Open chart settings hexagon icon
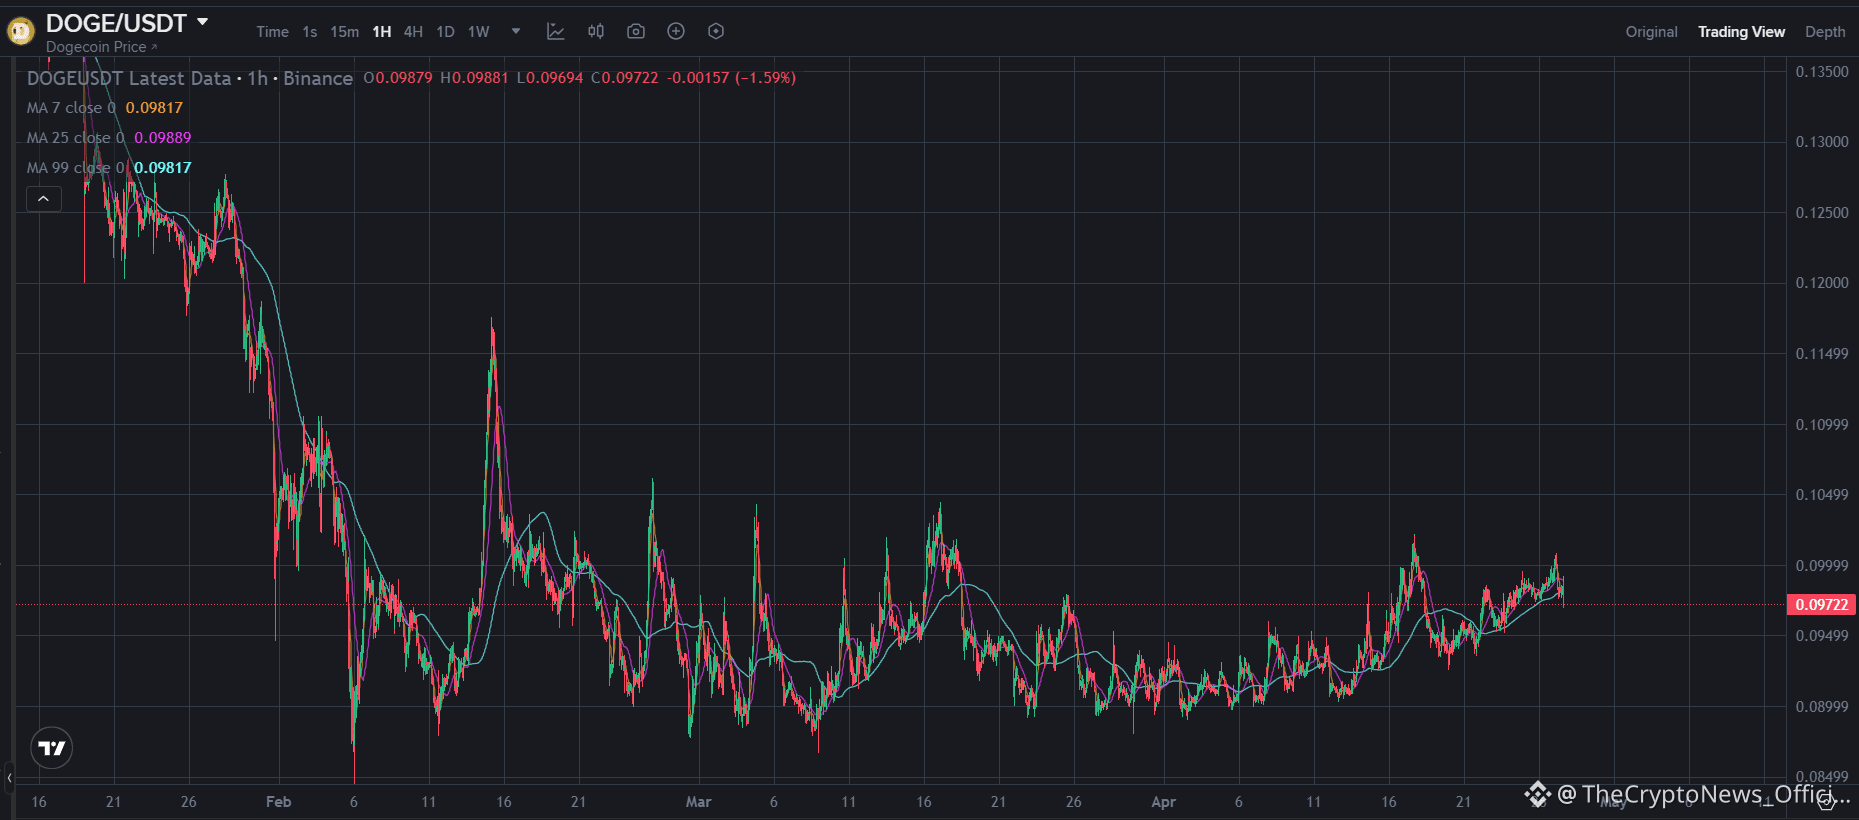This screenshot has height=820, width=1859. [716, 31]
